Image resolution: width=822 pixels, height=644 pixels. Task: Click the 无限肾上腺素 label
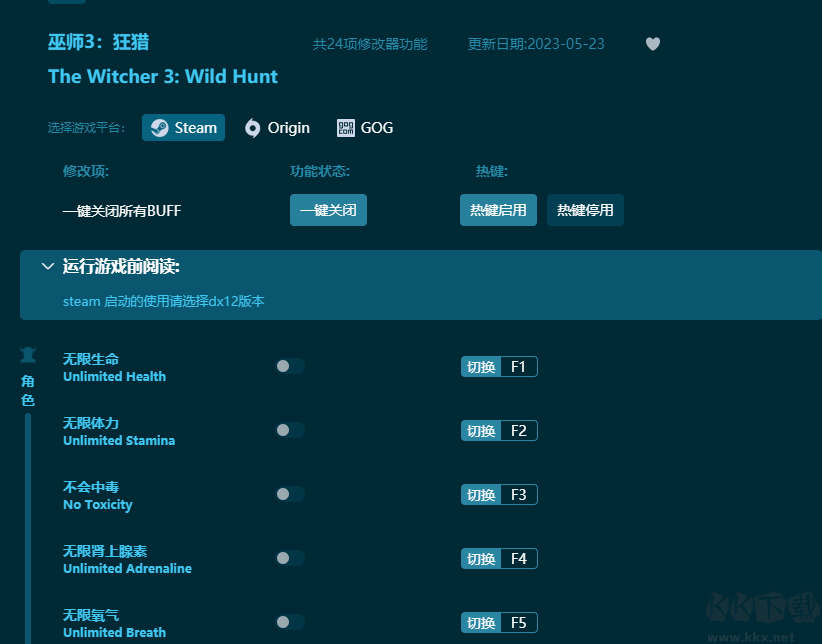tap(105, 551)
